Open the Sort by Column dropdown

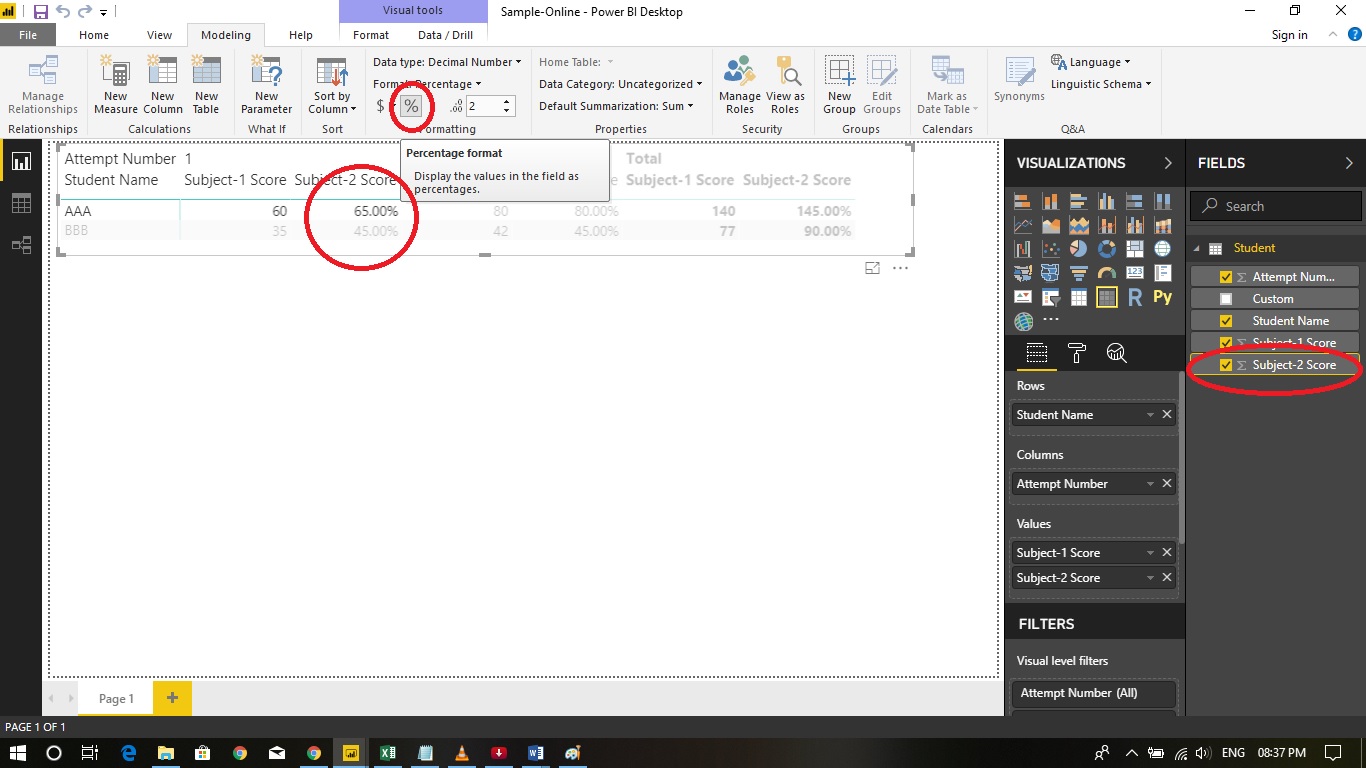pyautogui.click(x=332, y=85)
